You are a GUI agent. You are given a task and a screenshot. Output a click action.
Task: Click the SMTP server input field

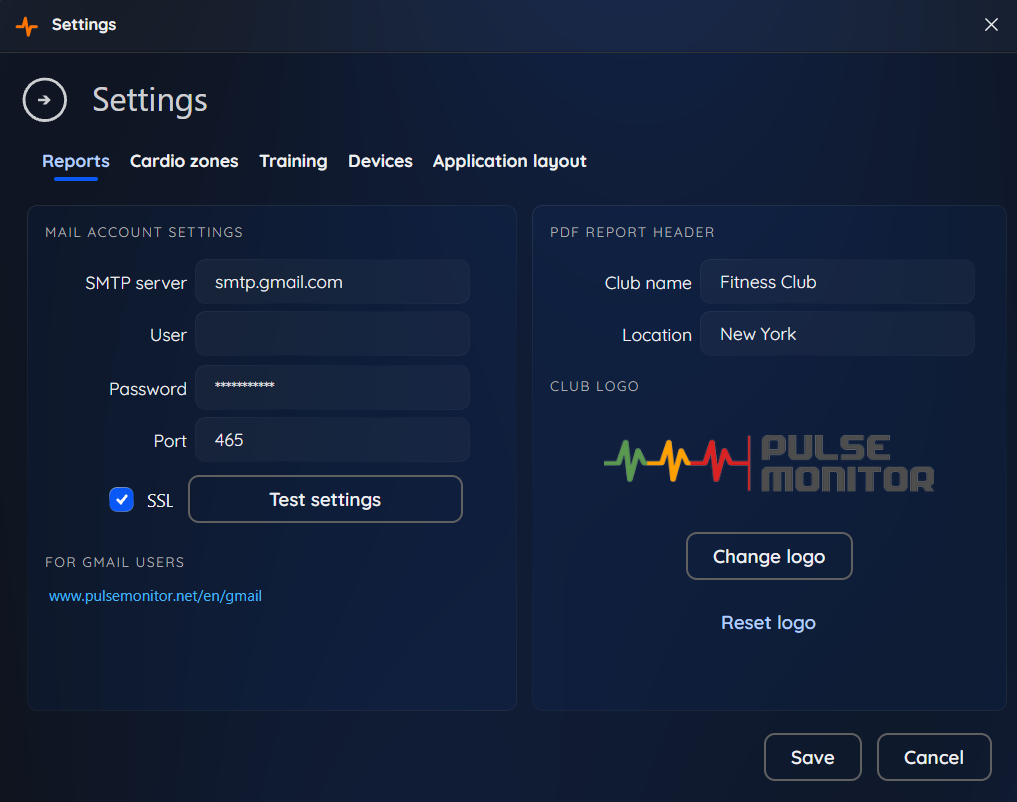tap(332, 282)
